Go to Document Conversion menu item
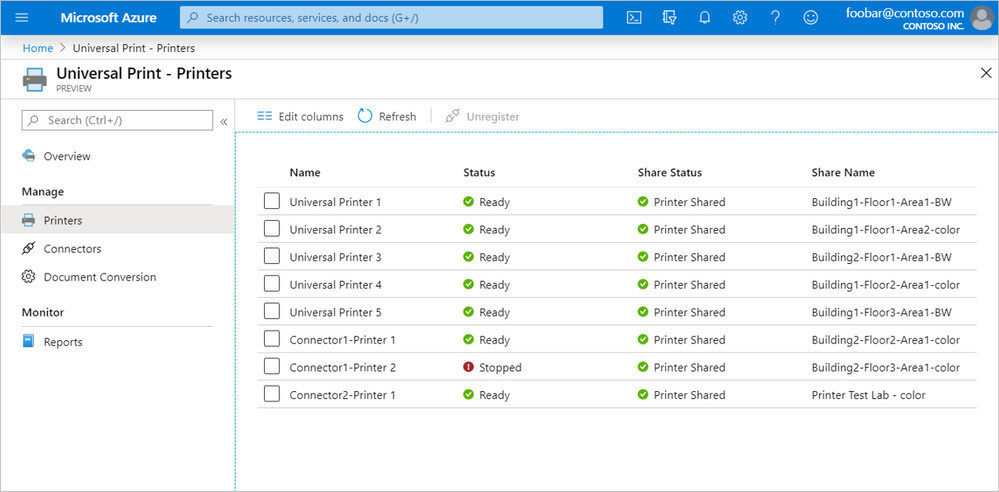This screenshot has height=492, width=999. [x=99, y=277]
